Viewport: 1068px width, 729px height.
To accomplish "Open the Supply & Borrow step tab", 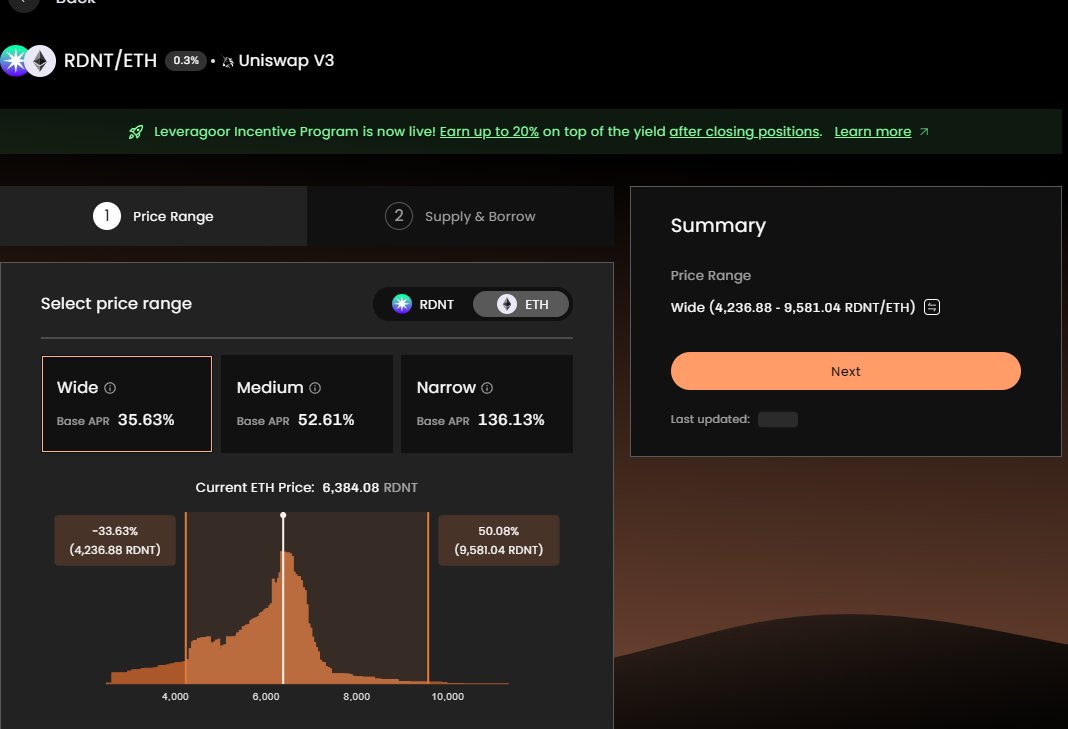I will tap(460, 216).
